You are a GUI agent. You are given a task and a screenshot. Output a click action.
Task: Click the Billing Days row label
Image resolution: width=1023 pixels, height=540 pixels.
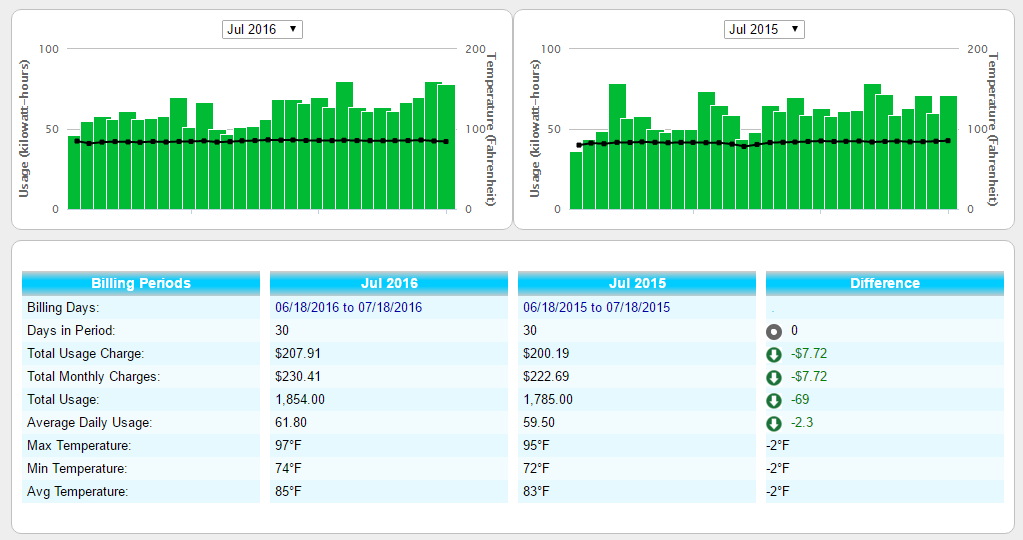coord(63,307)
